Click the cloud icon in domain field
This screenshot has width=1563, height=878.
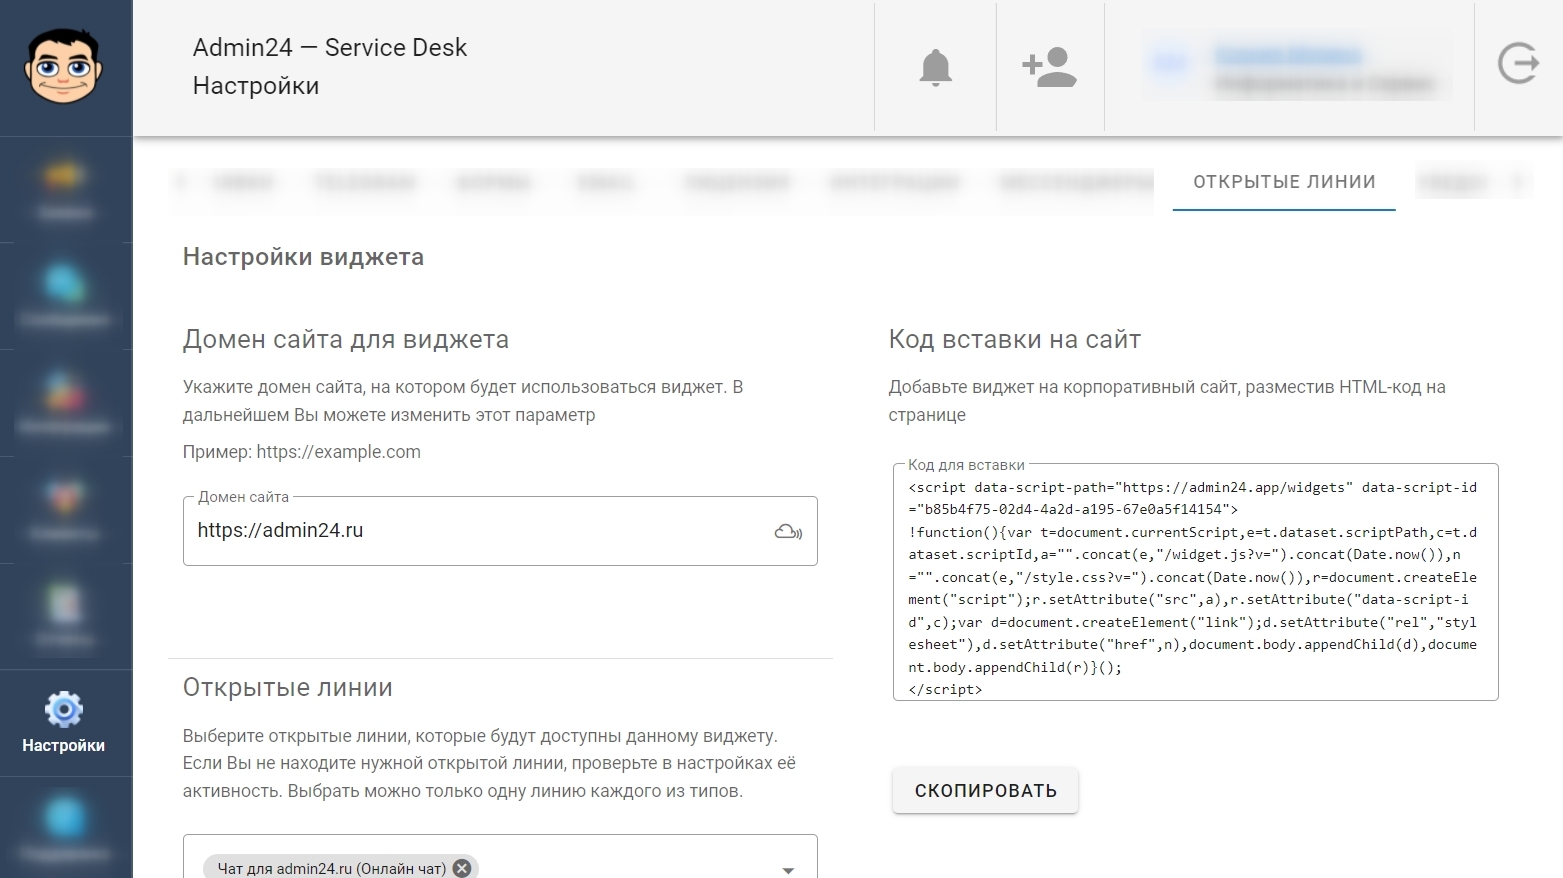788,532
